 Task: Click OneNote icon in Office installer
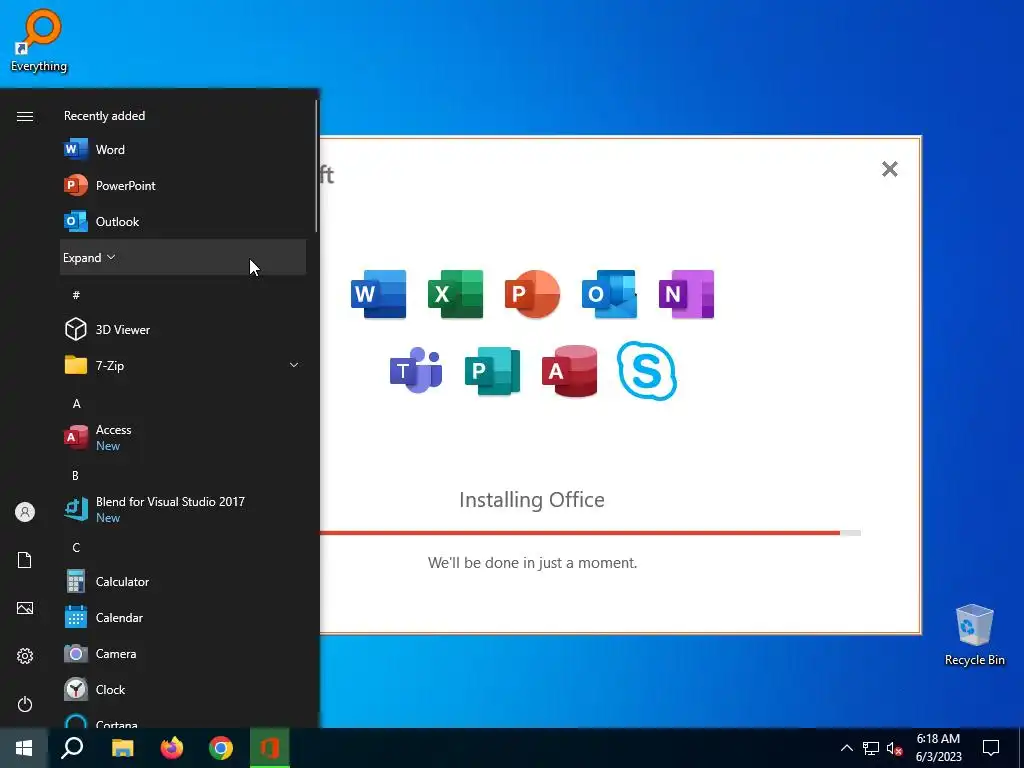[x=686, y=294]
